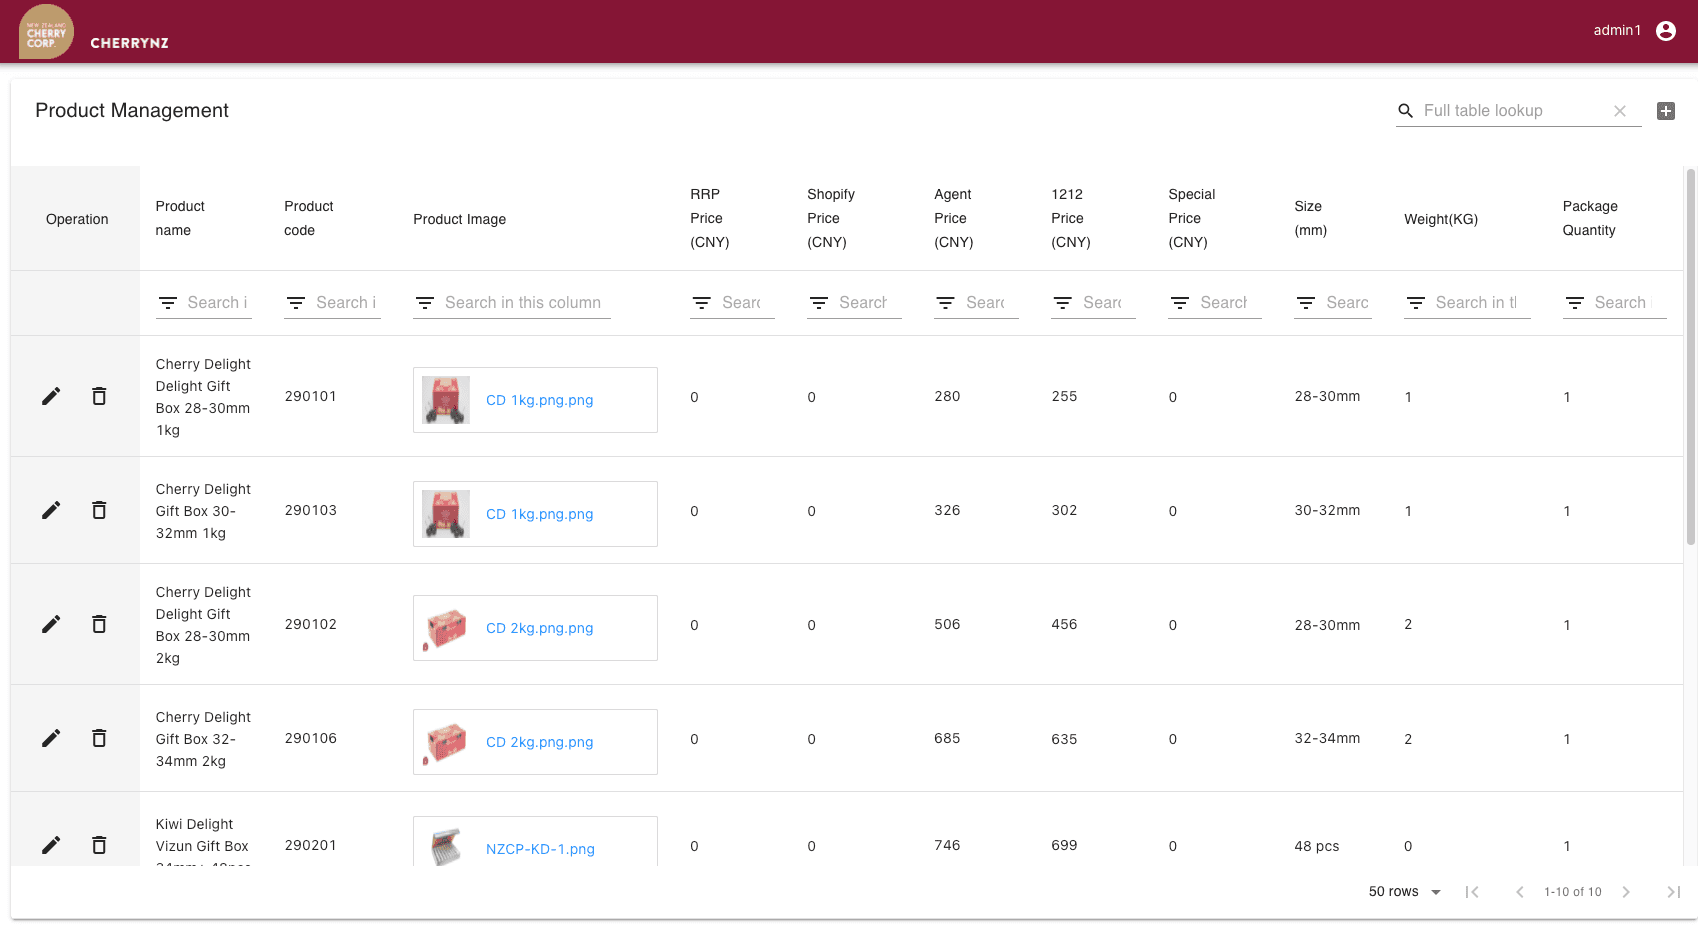Click filter icon in Package Quantity column
Screen dimensions: 1698x927
point(1575,303)
